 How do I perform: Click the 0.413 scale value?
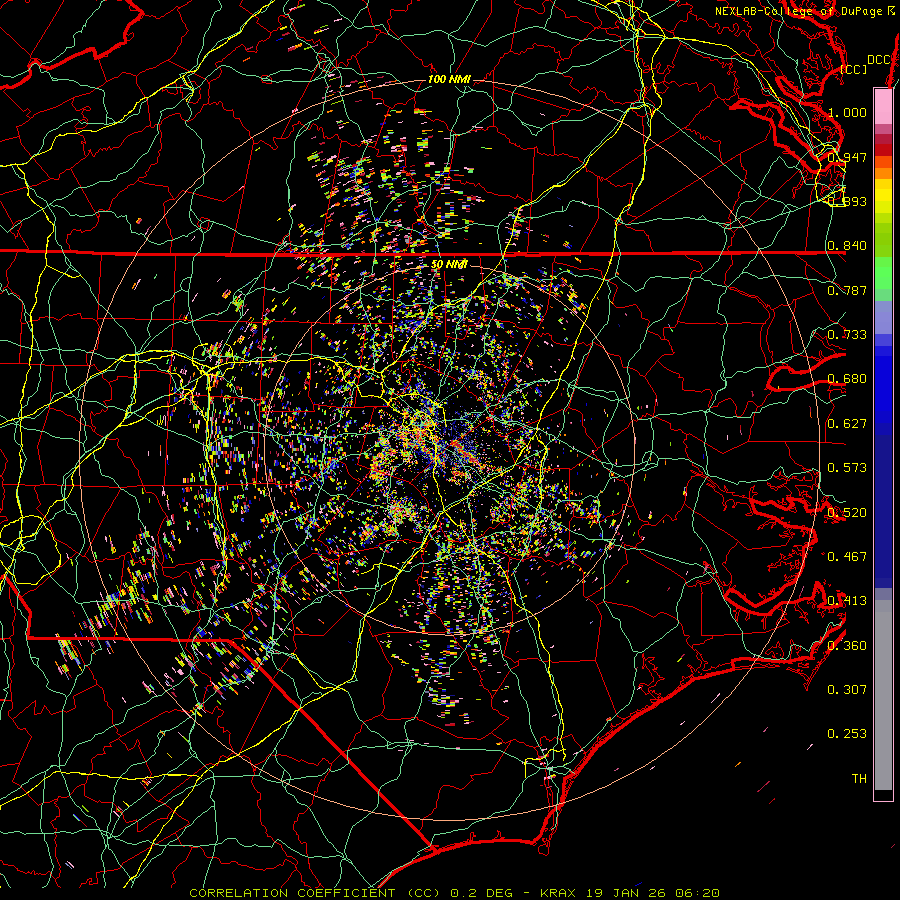coord(847,600)
